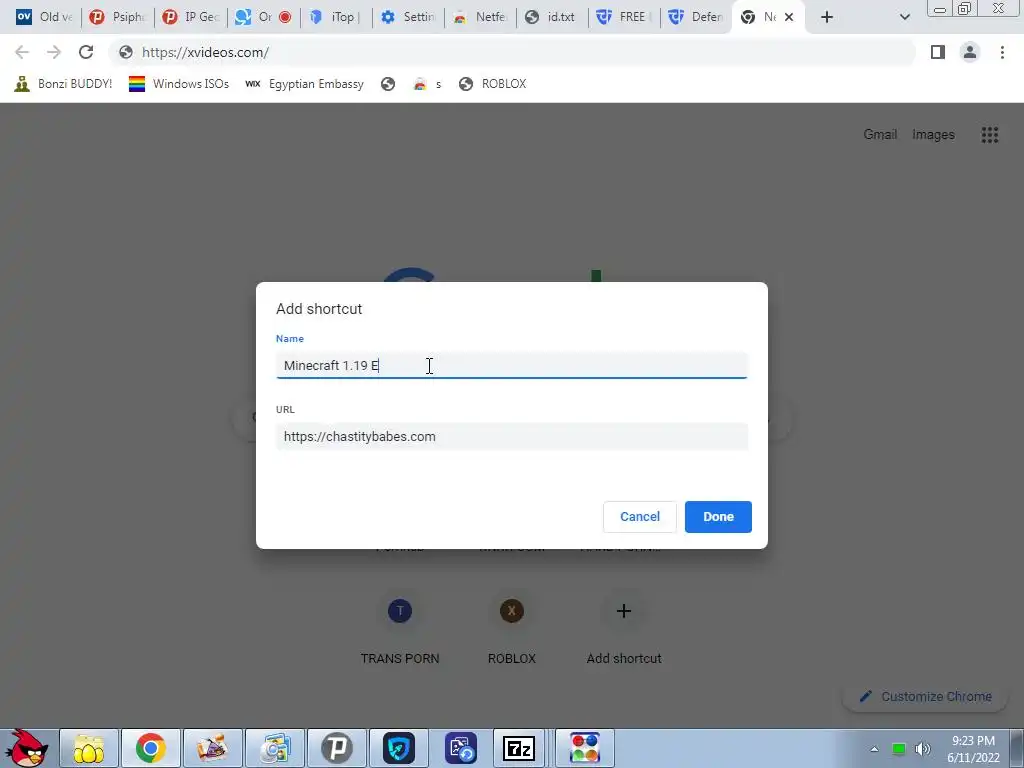The width and height of the screenshot is (1024, 768).
Task: Switch to the Old ve tab
Action: click(x=44, y=17)
